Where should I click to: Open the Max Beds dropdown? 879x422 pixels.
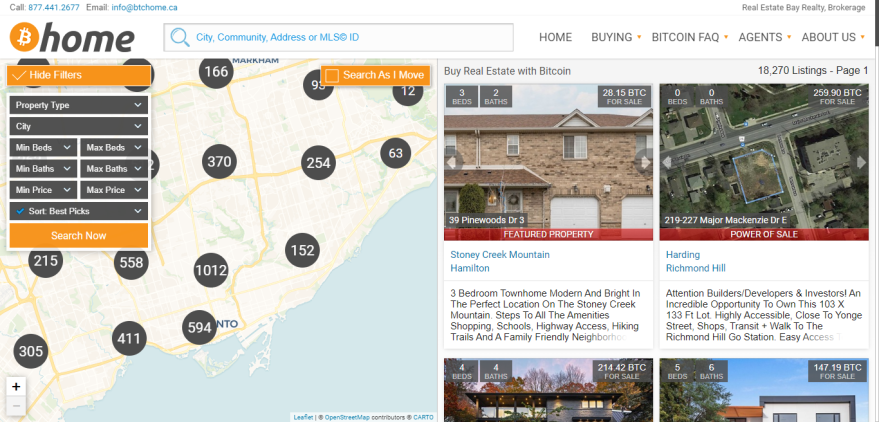pos(114,148)
